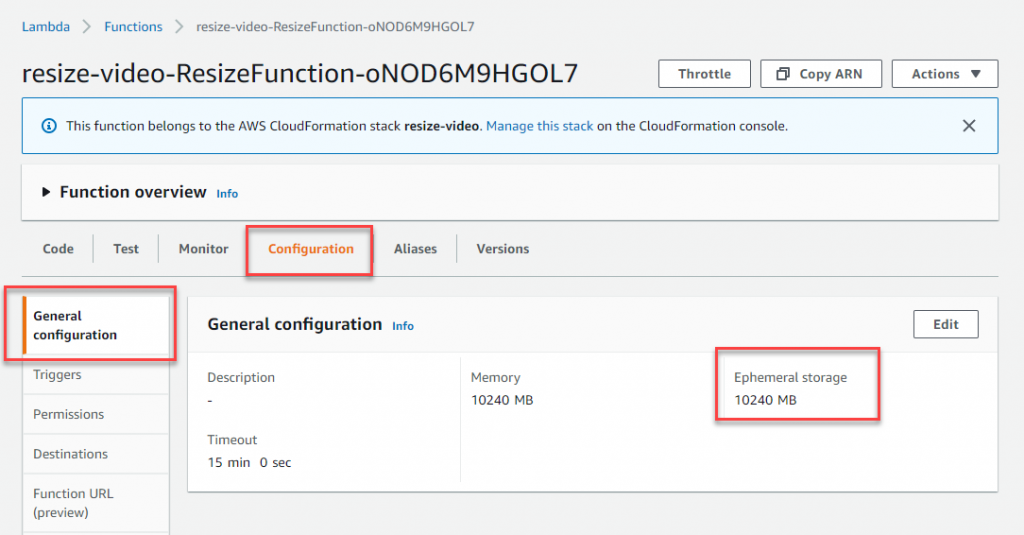Click the Memory label
Image resolution: width=1024 pixels, height=535 pixels.
(496, 378)
